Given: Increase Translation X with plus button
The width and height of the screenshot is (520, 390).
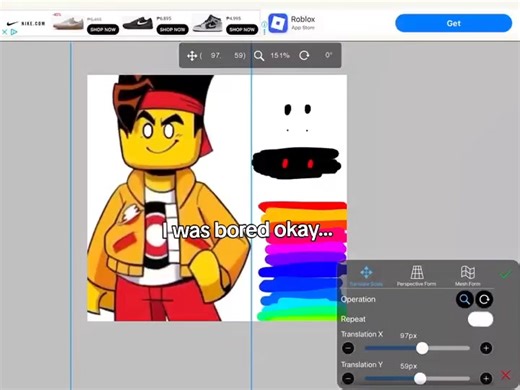Looking at the screenshot, I should pos(486,348).
